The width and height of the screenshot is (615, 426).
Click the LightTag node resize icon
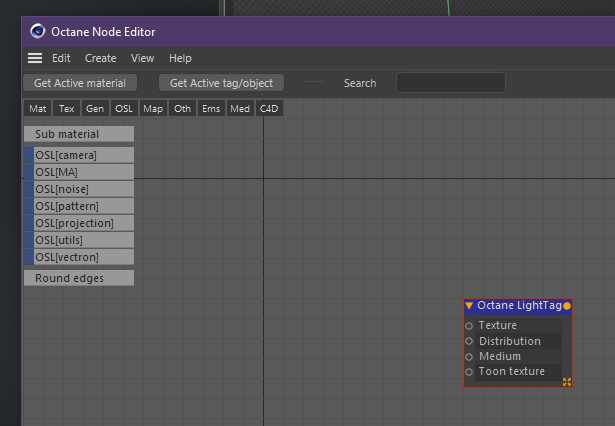click(567, 382)
